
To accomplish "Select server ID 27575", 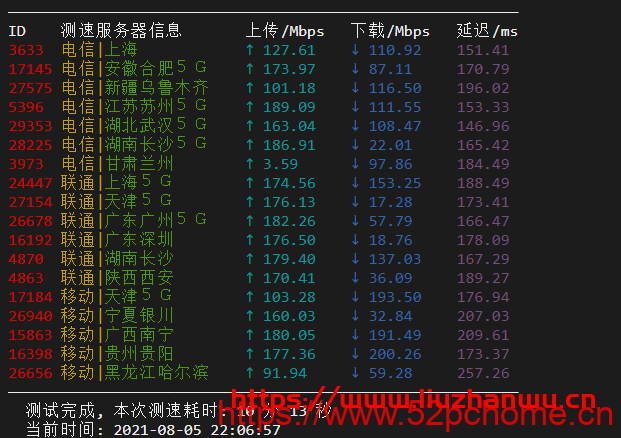I will click(x=30, y=88).
